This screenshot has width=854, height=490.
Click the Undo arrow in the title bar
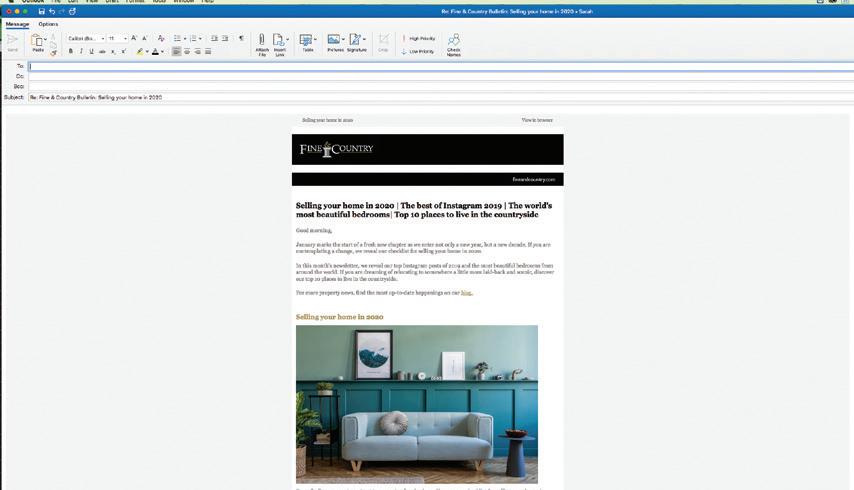point(52,11)
